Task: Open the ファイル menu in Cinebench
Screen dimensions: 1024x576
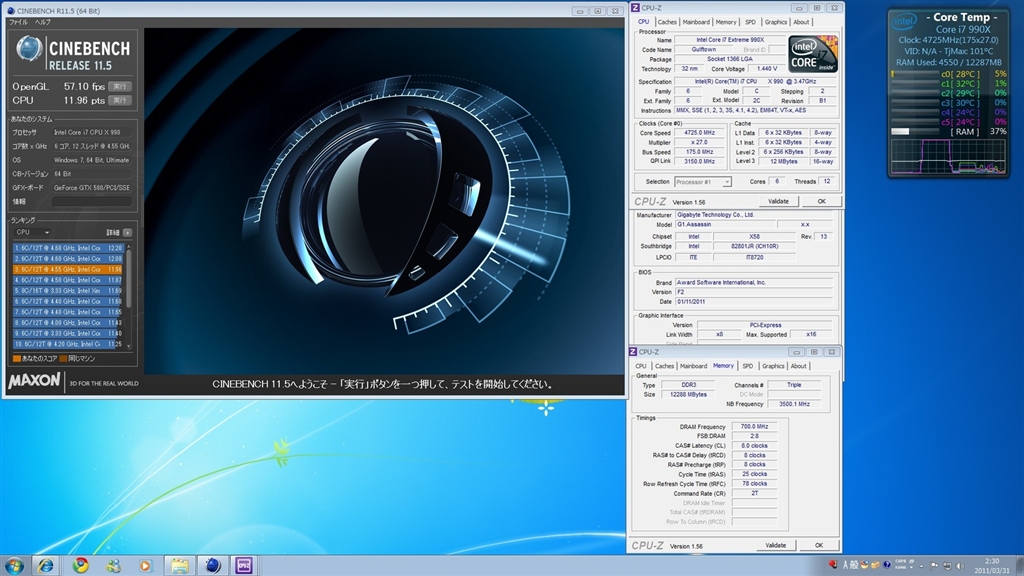Action: point(19,21)
